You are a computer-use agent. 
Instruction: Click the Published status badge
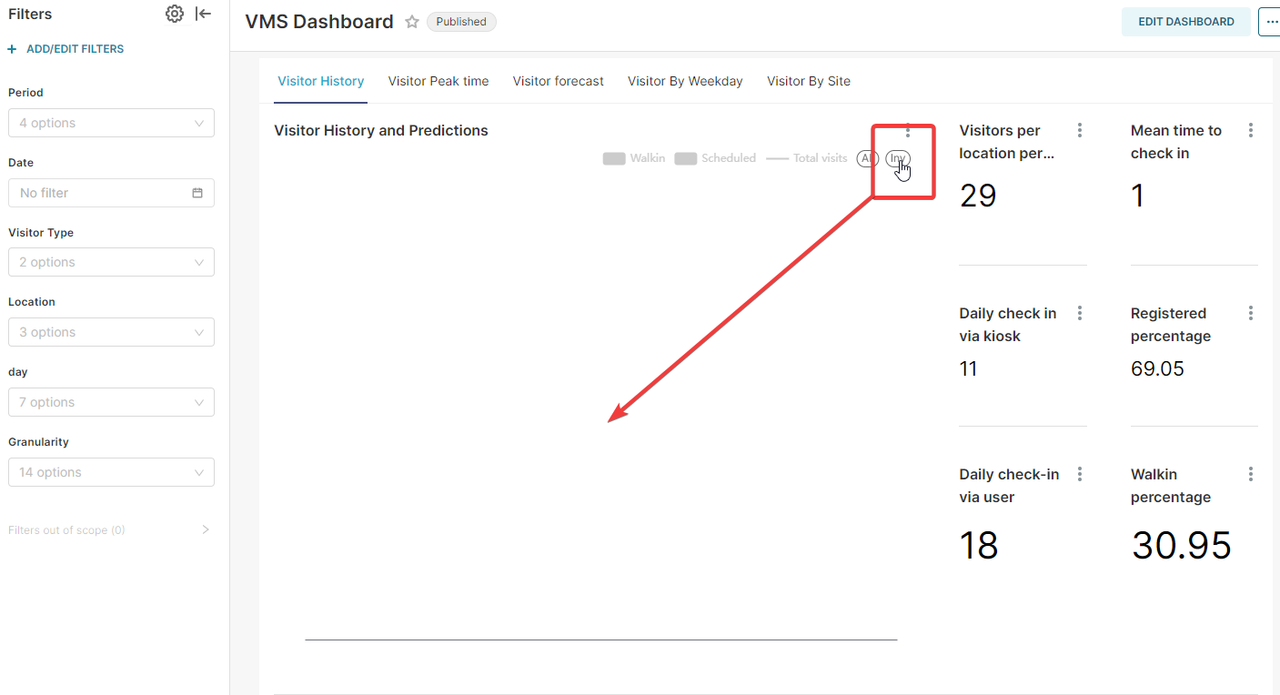(461, 22)
